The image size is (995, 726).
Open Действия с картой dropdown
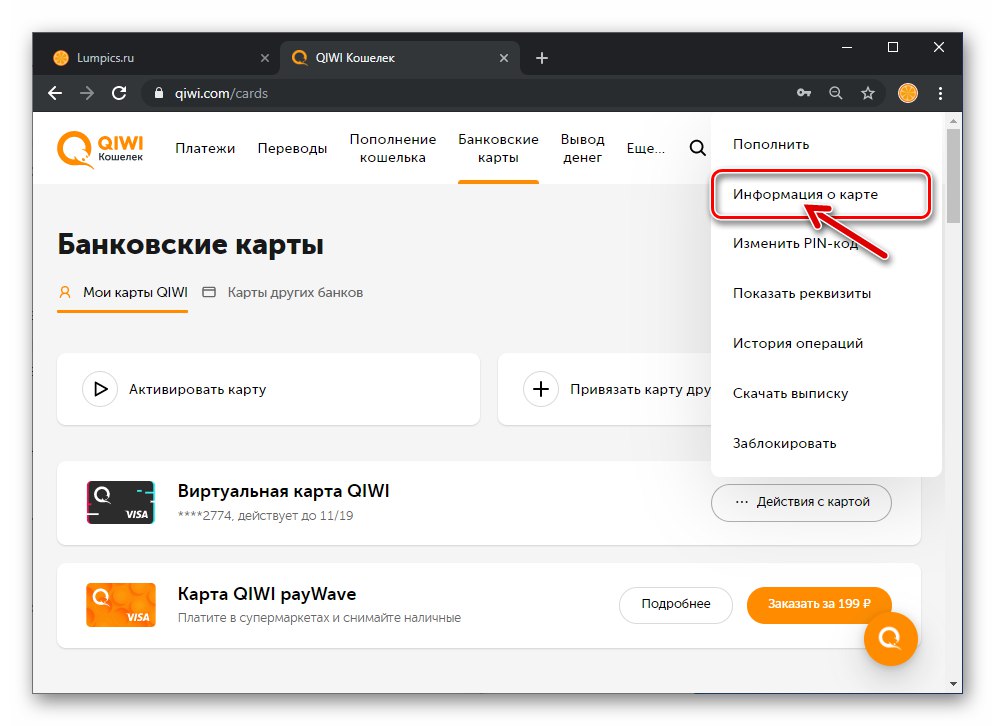(x=801, y=502)
